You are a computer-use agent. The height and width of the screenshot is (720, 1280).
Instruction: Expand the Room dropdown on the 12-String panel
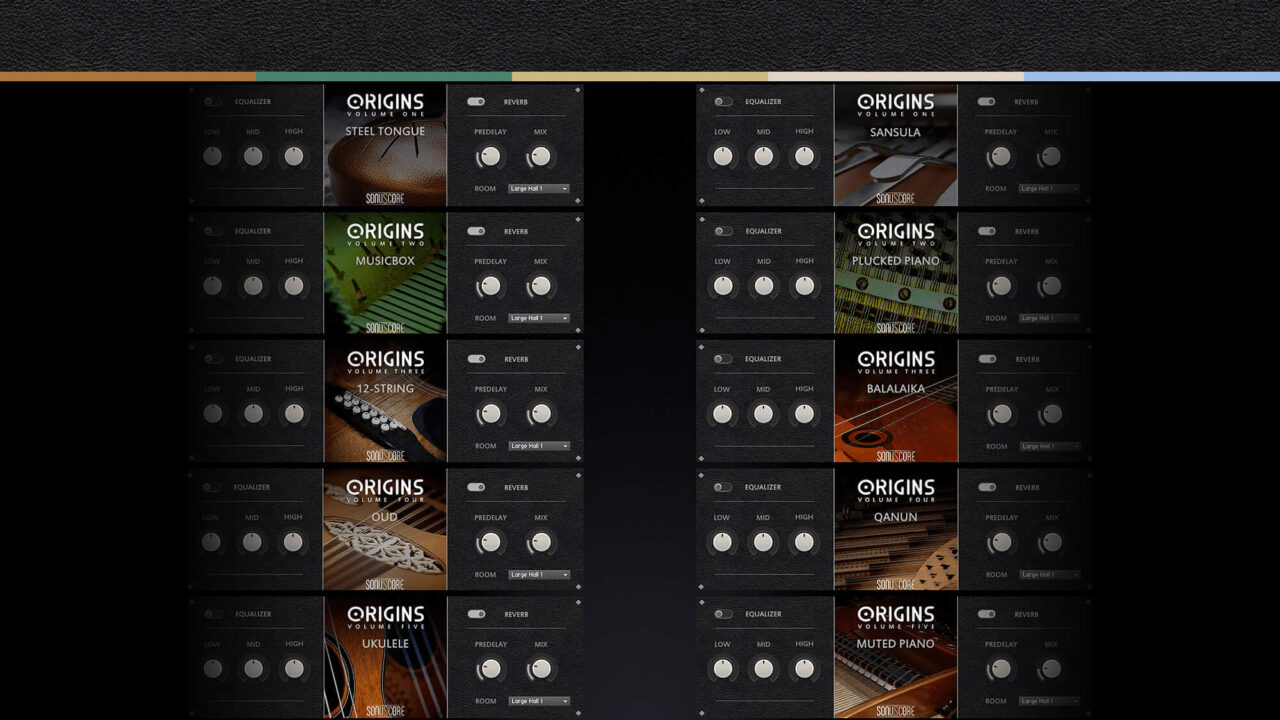(539, 446)
